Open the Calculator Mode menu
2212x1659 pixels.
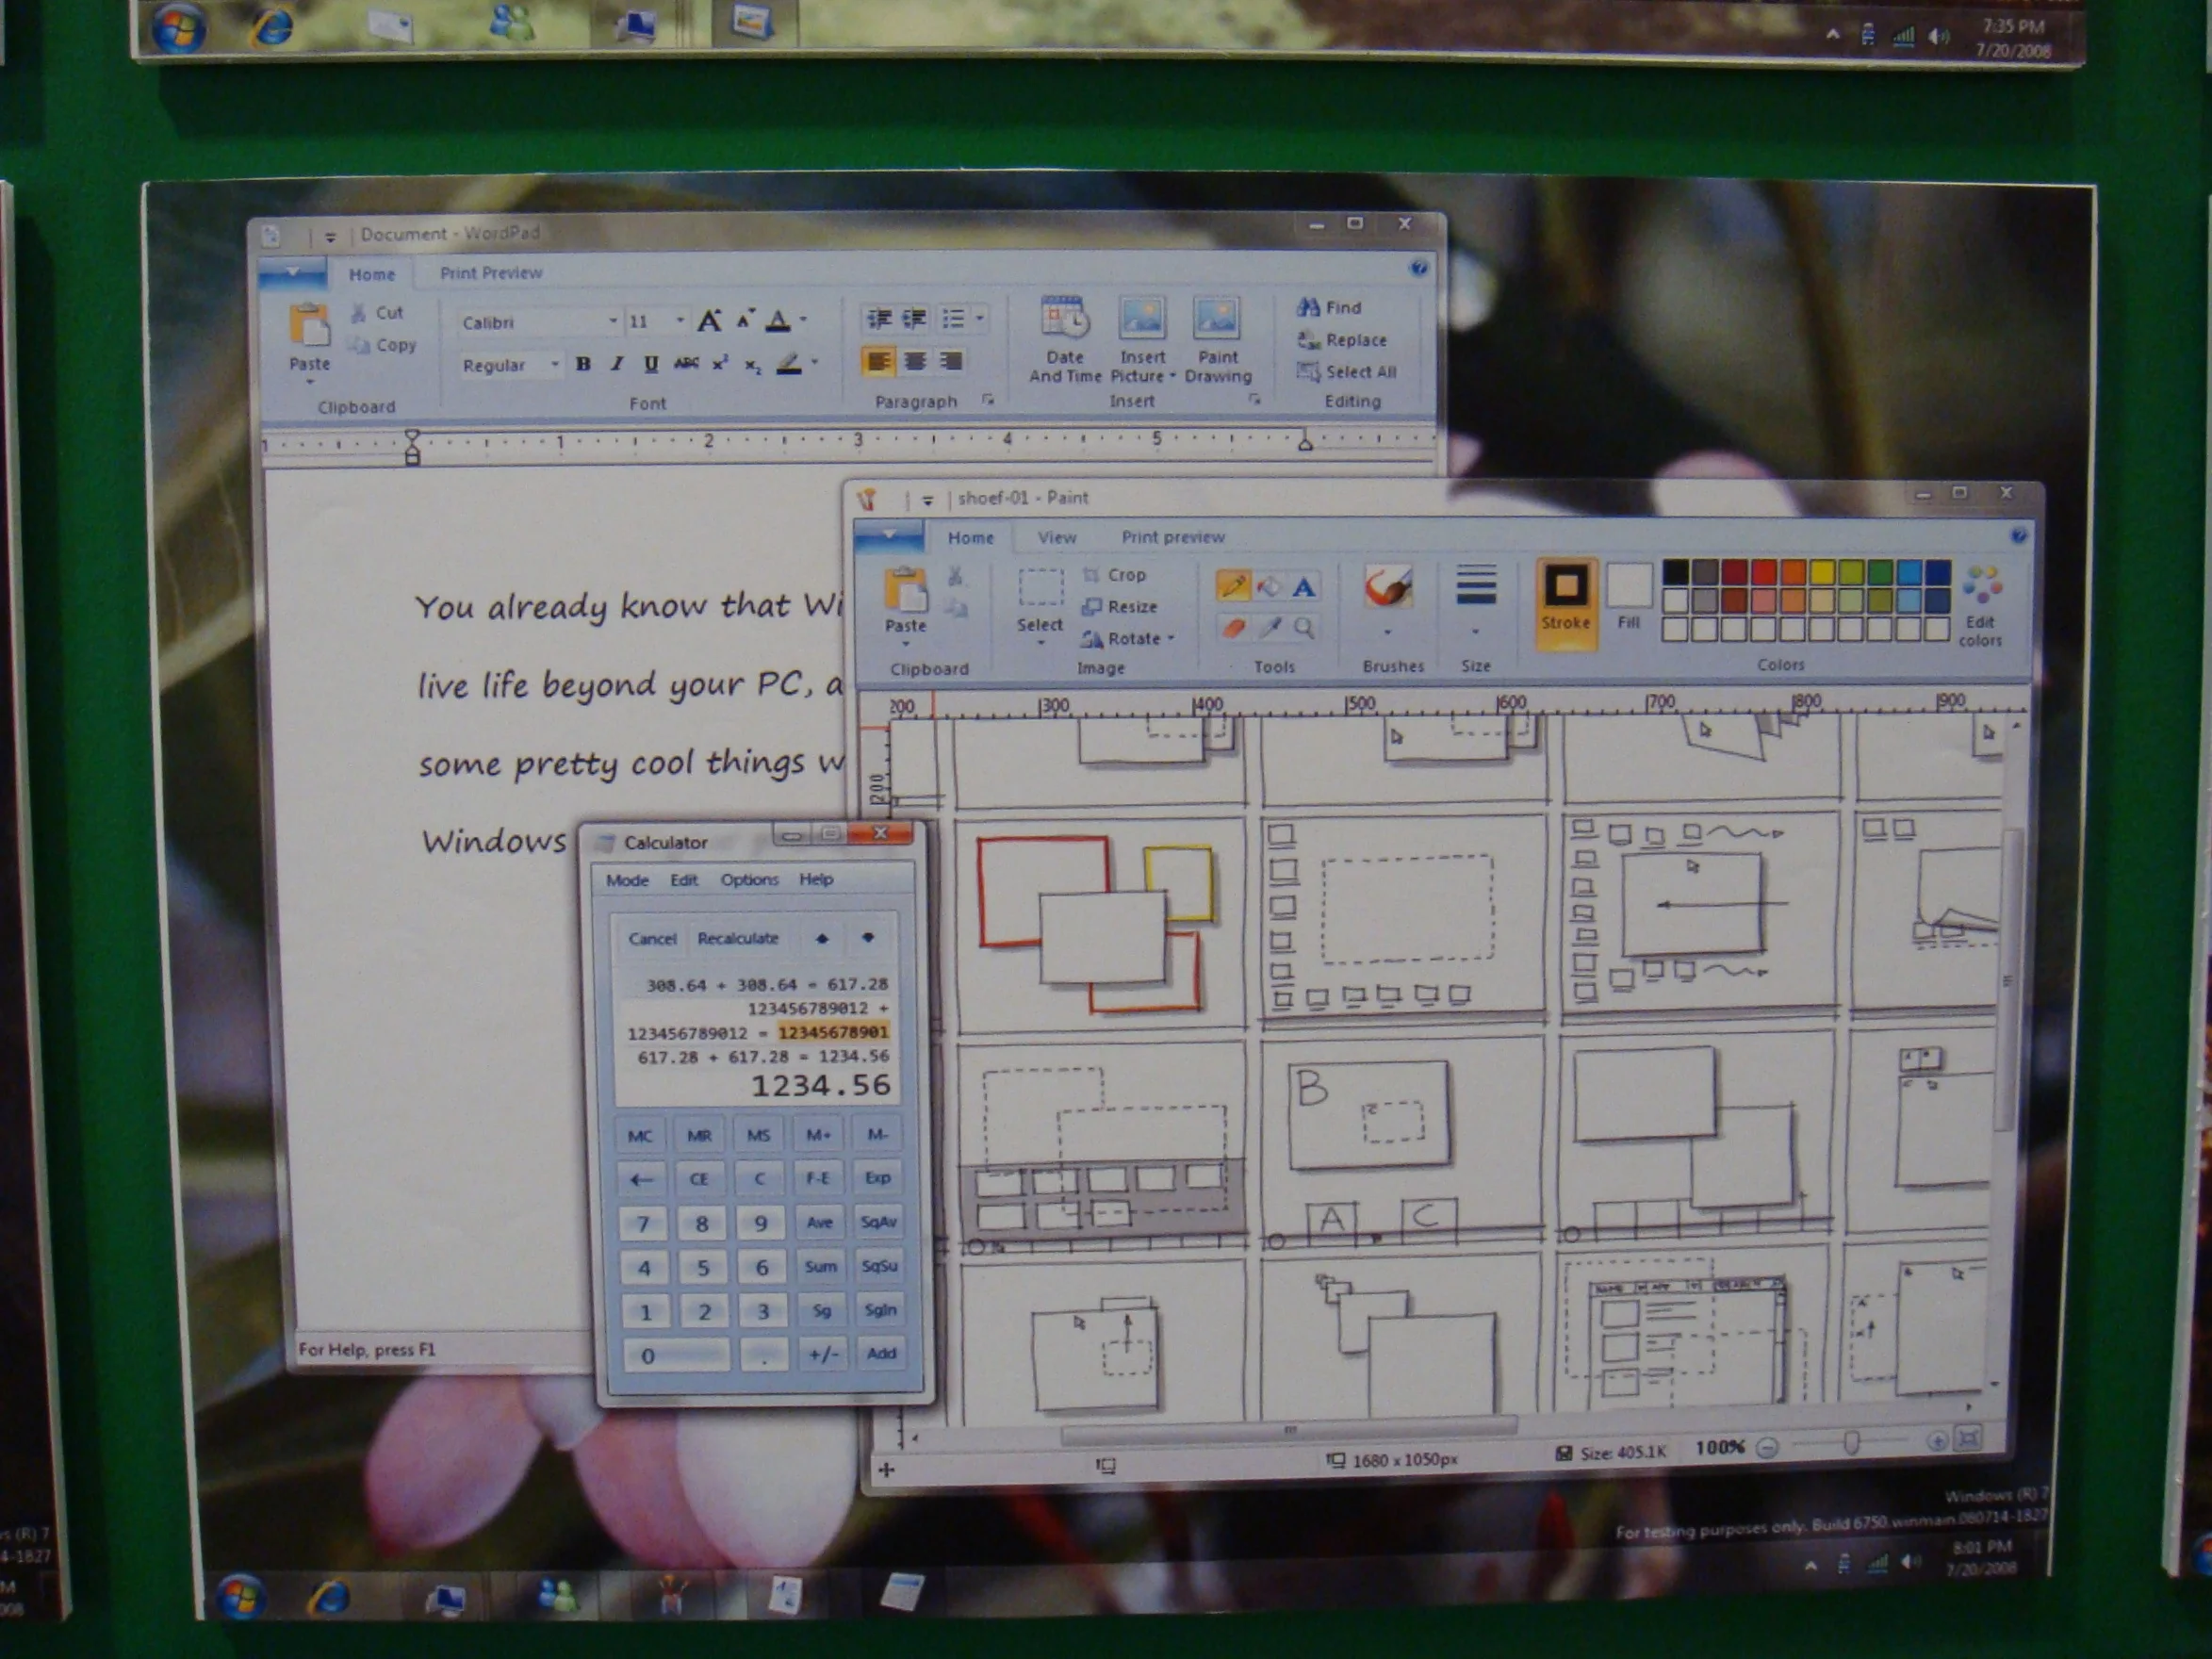coord(627,880)
